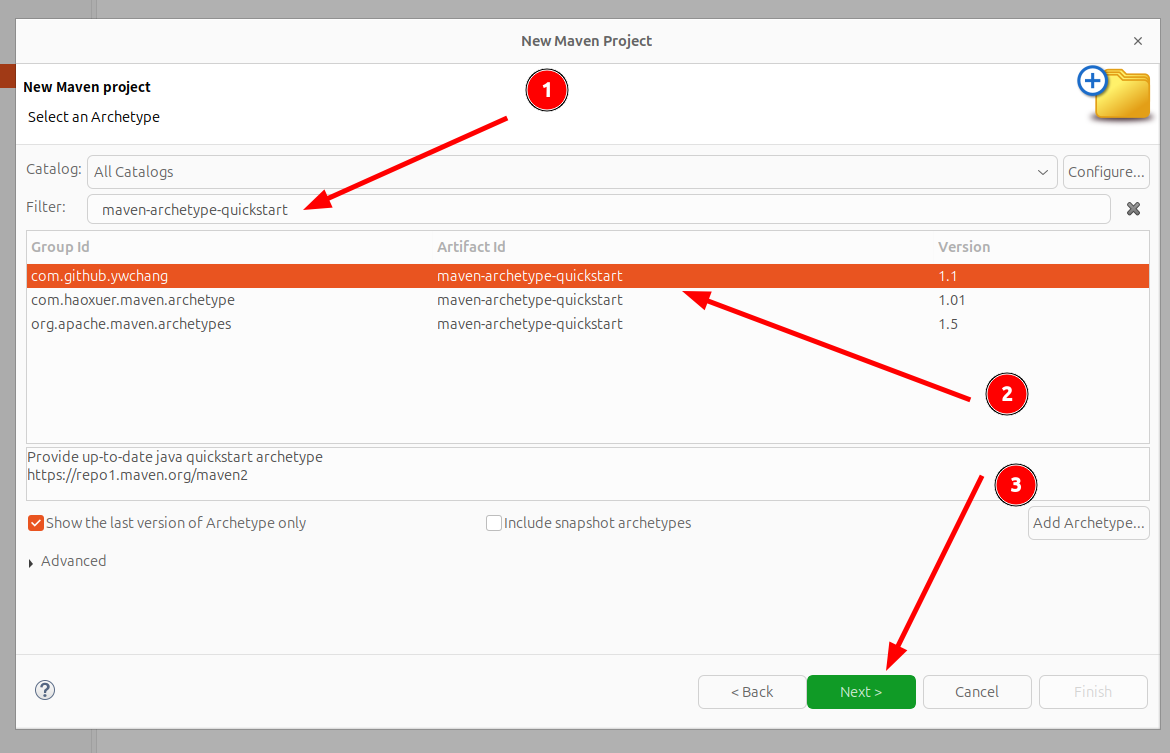Click version 1.5 cell
The width and height of the screenshot is (1170, 753).
[x=948, y=324]
